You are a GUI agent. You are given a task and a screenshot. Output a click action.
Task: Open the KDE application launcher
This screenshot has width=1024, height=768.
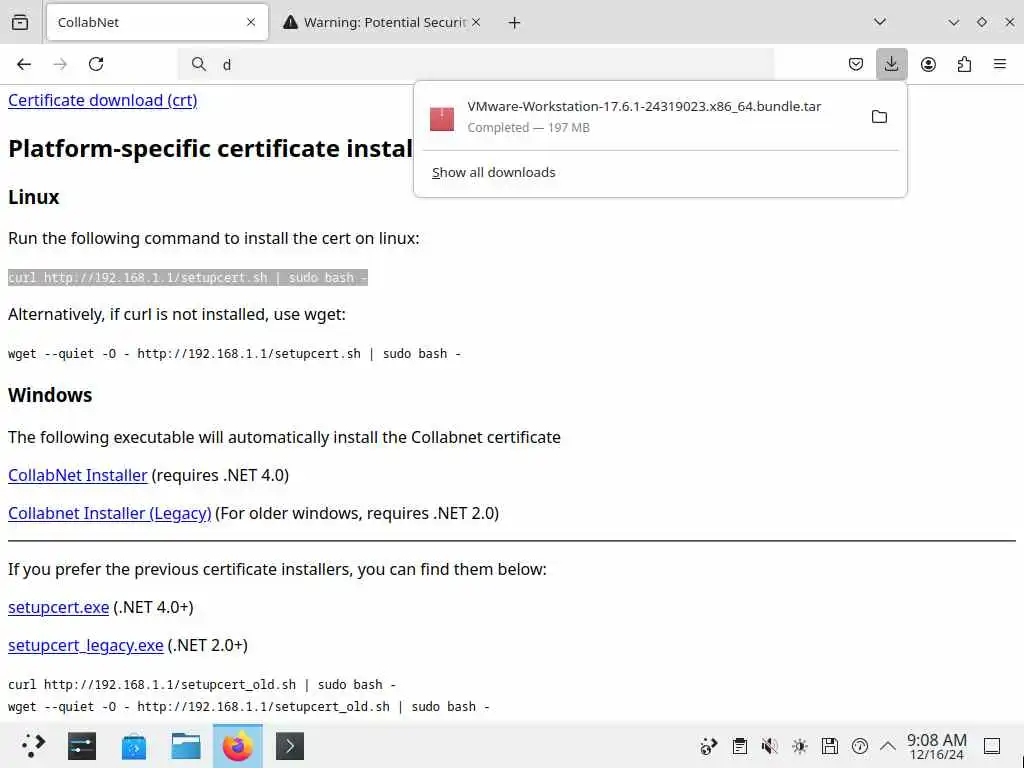click(x=33, y=746)
